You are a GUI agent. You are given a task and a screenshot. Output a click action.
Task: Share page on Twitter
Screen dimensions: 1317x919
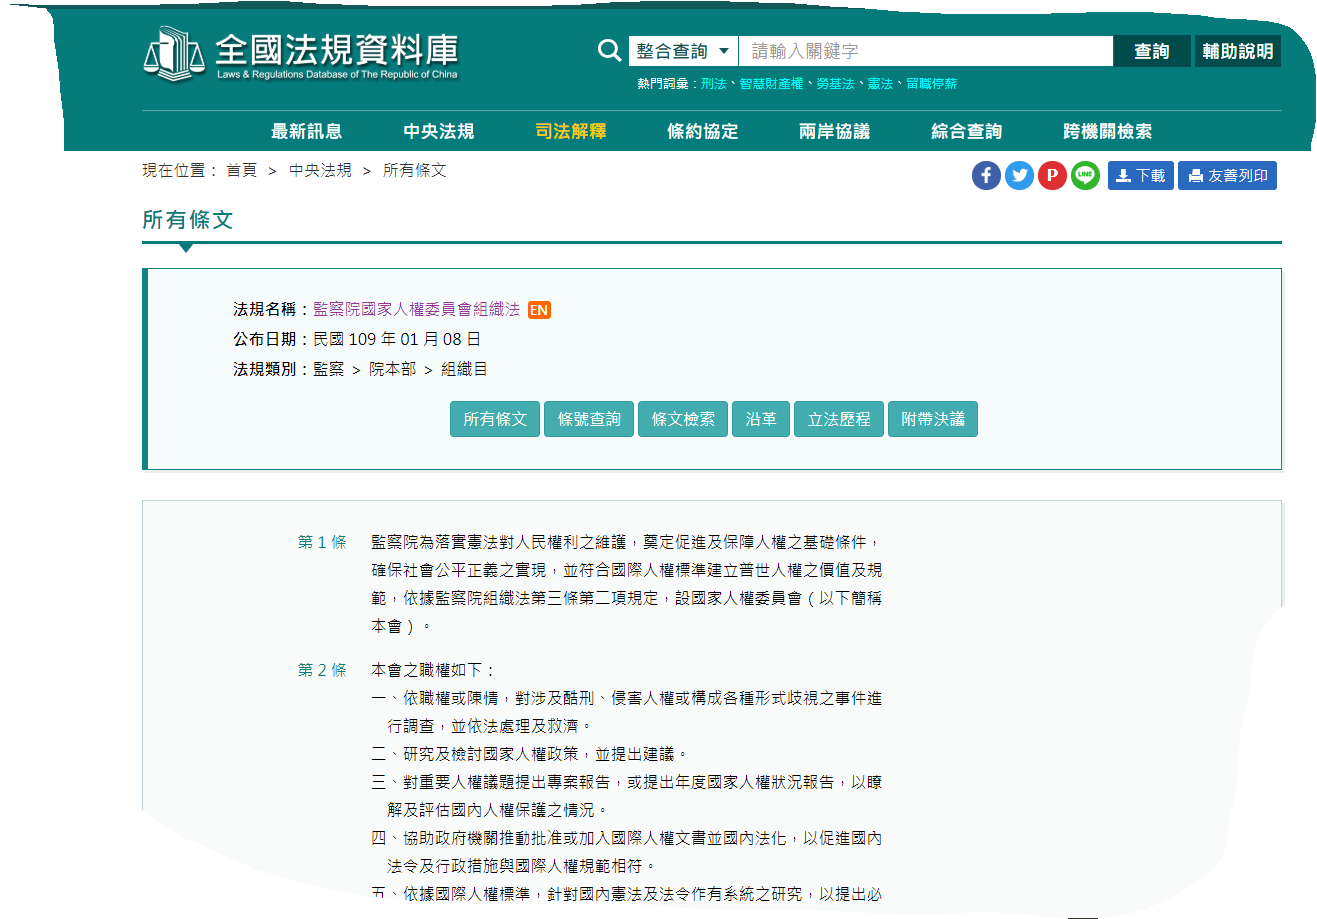pyautogui.click(x=1019, y=176)
